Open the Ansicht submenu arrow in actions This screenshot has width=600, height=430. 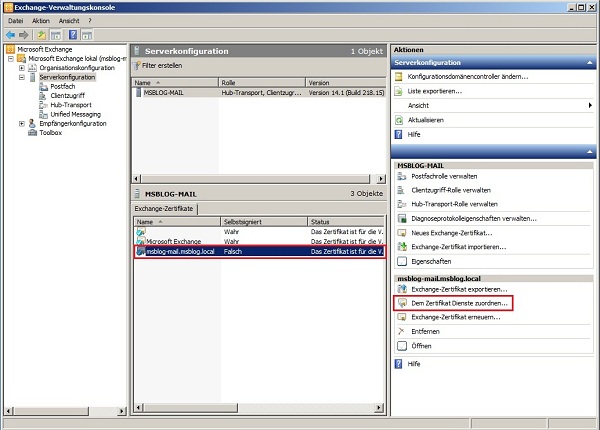(590, 105)
